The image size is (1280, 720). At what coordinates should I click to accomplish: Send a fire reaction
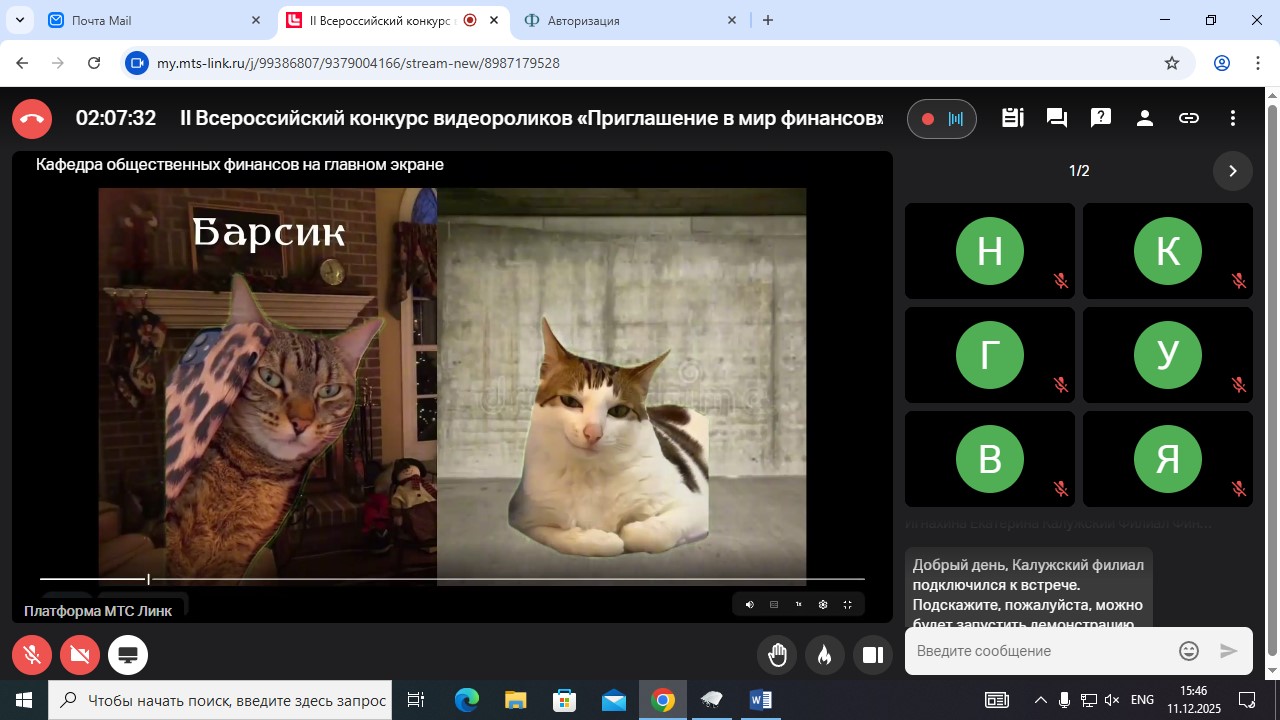(824, 655)
